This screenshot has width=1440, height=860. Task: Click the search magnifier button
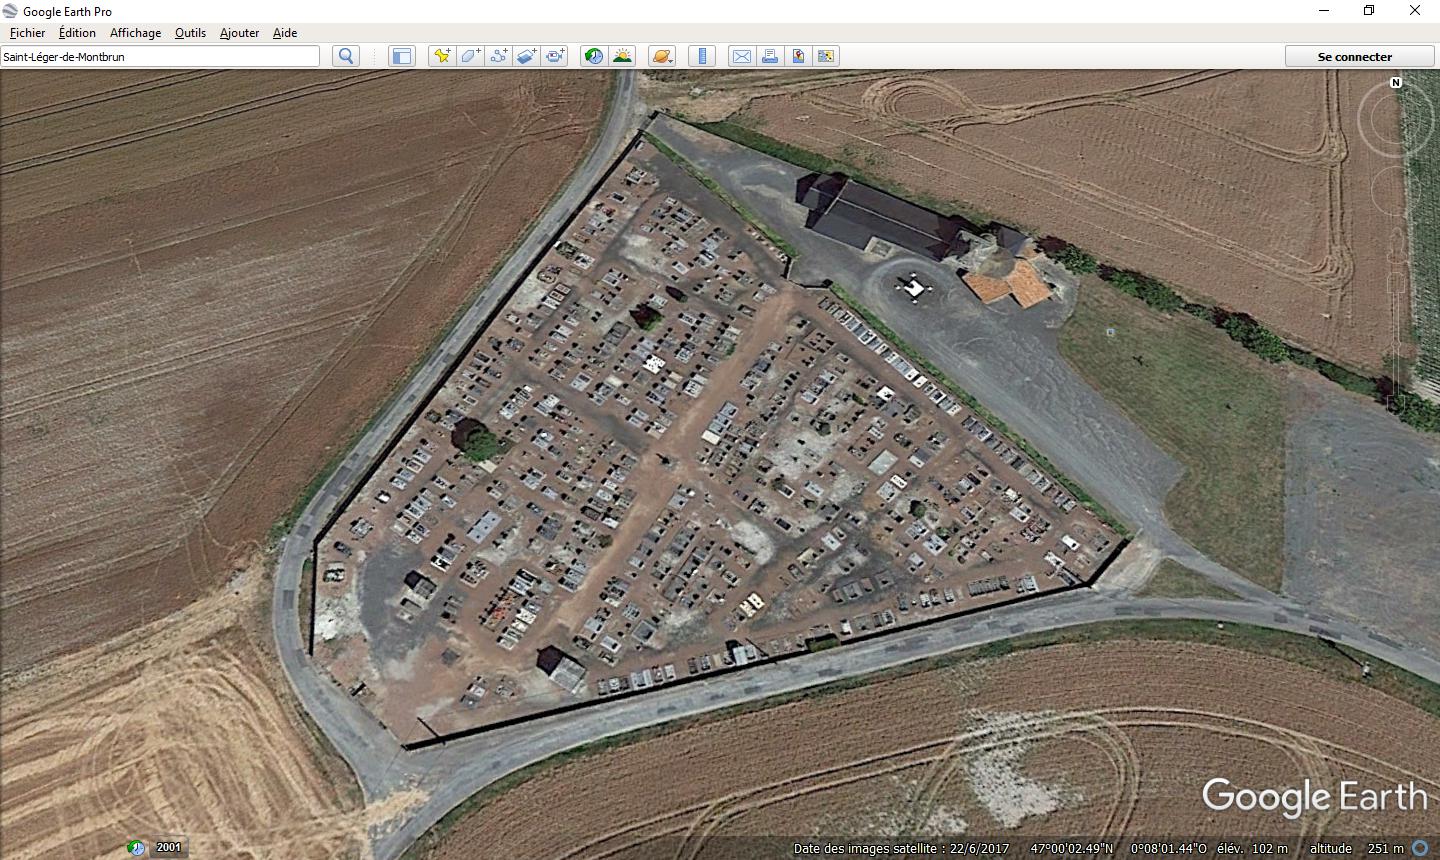pos(346,56)
